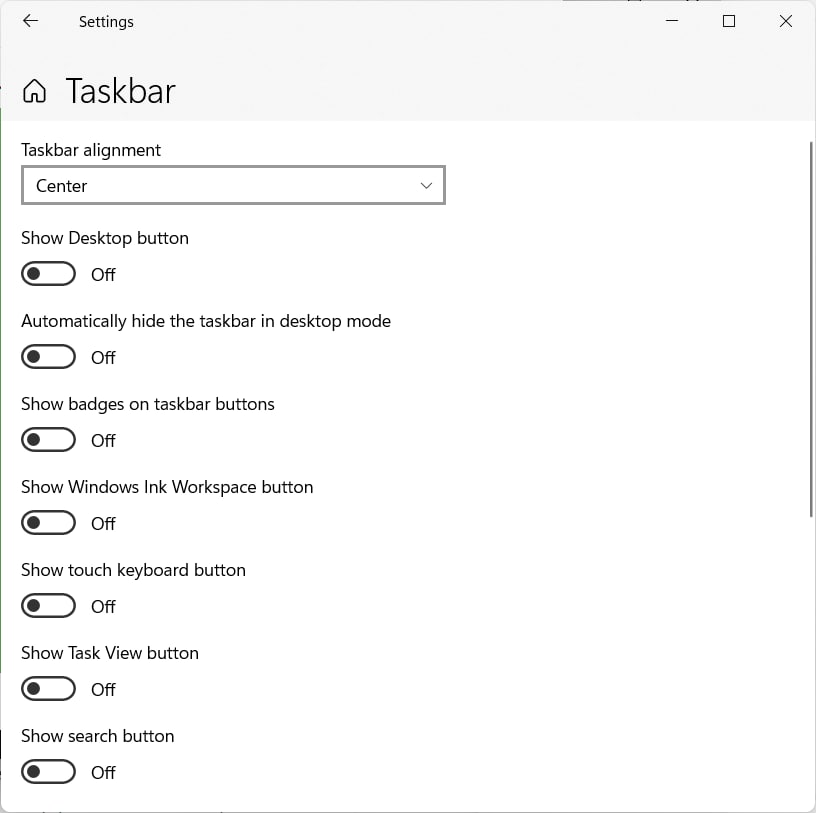This screenshot has width=816, height=813.
Task: Open the Taskbar alignment dropdown
Action: [233, 185]
